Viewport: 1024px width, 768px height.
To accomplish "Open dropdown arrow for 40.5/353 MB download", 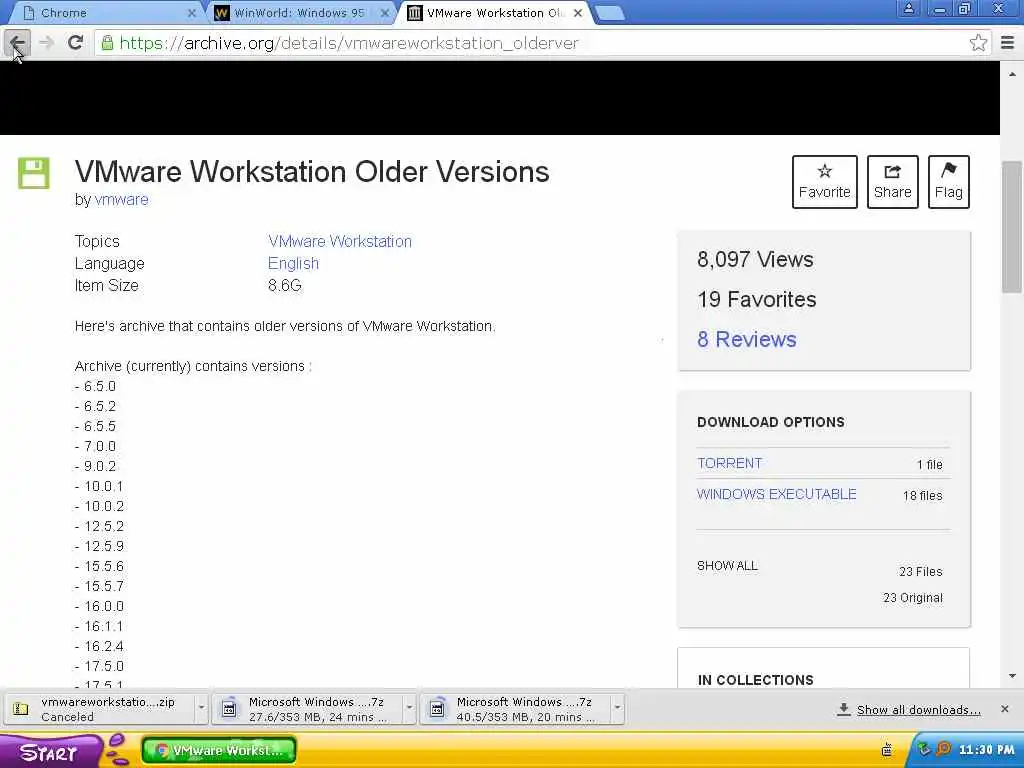I will (x=616, y=708).
